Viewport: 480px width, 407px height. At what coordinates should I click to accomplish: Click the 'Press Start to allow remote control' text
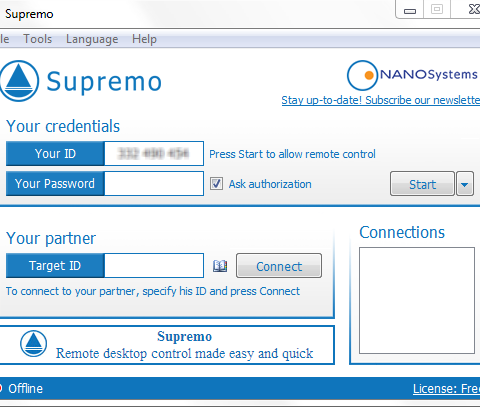point(292,154)
